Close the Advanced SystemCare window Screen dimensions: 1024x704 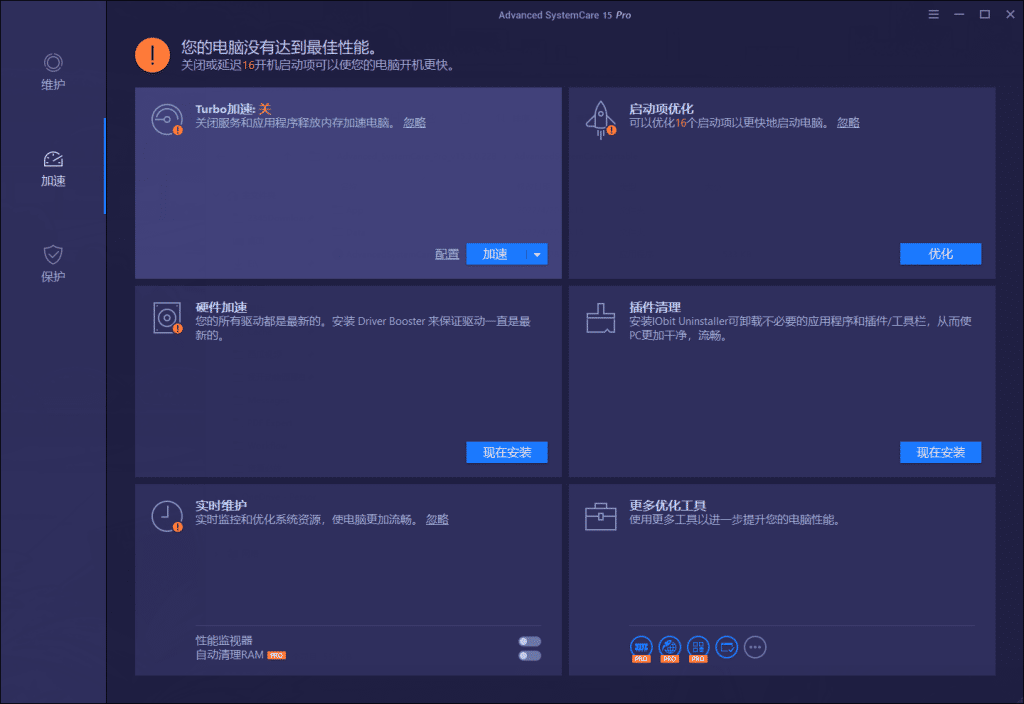click(1010, 14)
